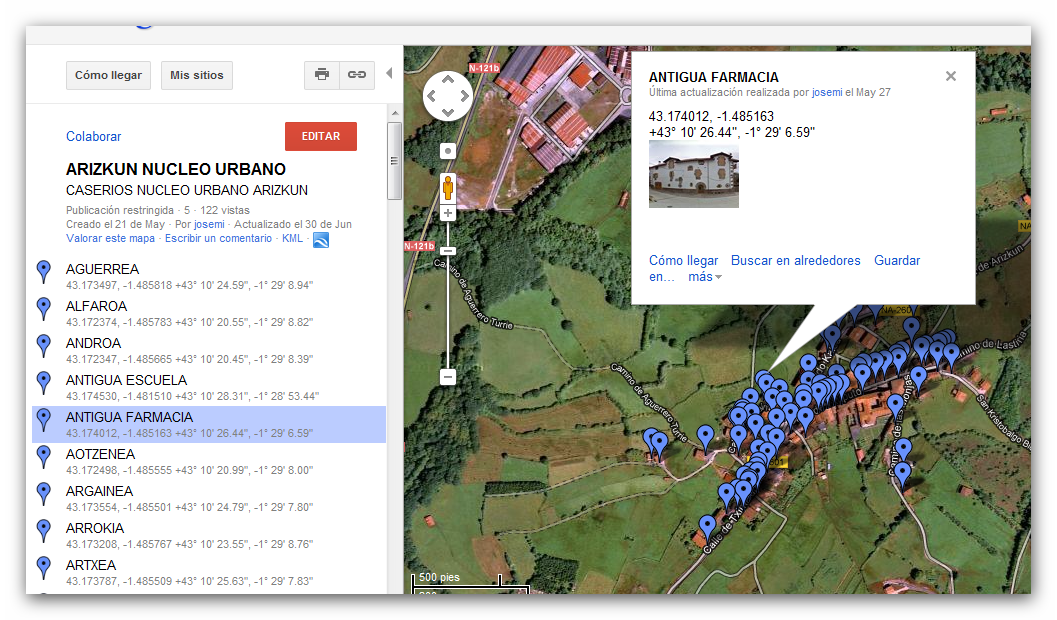1057x620 pixels.
Task: Click the Mis sitios button
Action: click(197, 75)
